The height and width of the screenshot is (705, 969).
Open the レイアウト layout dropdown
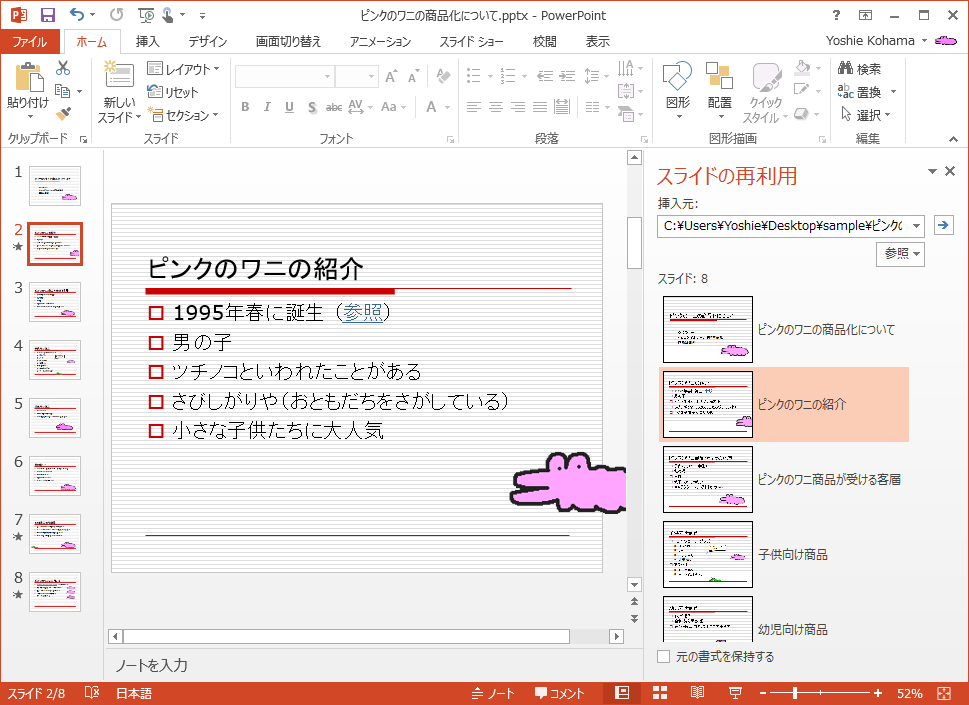click(184, 69)
